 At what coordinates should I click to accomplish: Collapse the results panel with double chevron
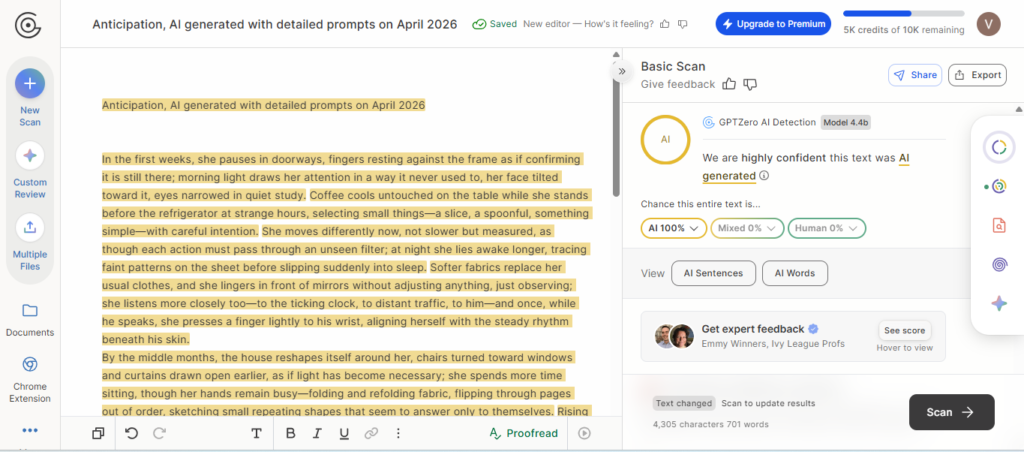tap(622, 71)
